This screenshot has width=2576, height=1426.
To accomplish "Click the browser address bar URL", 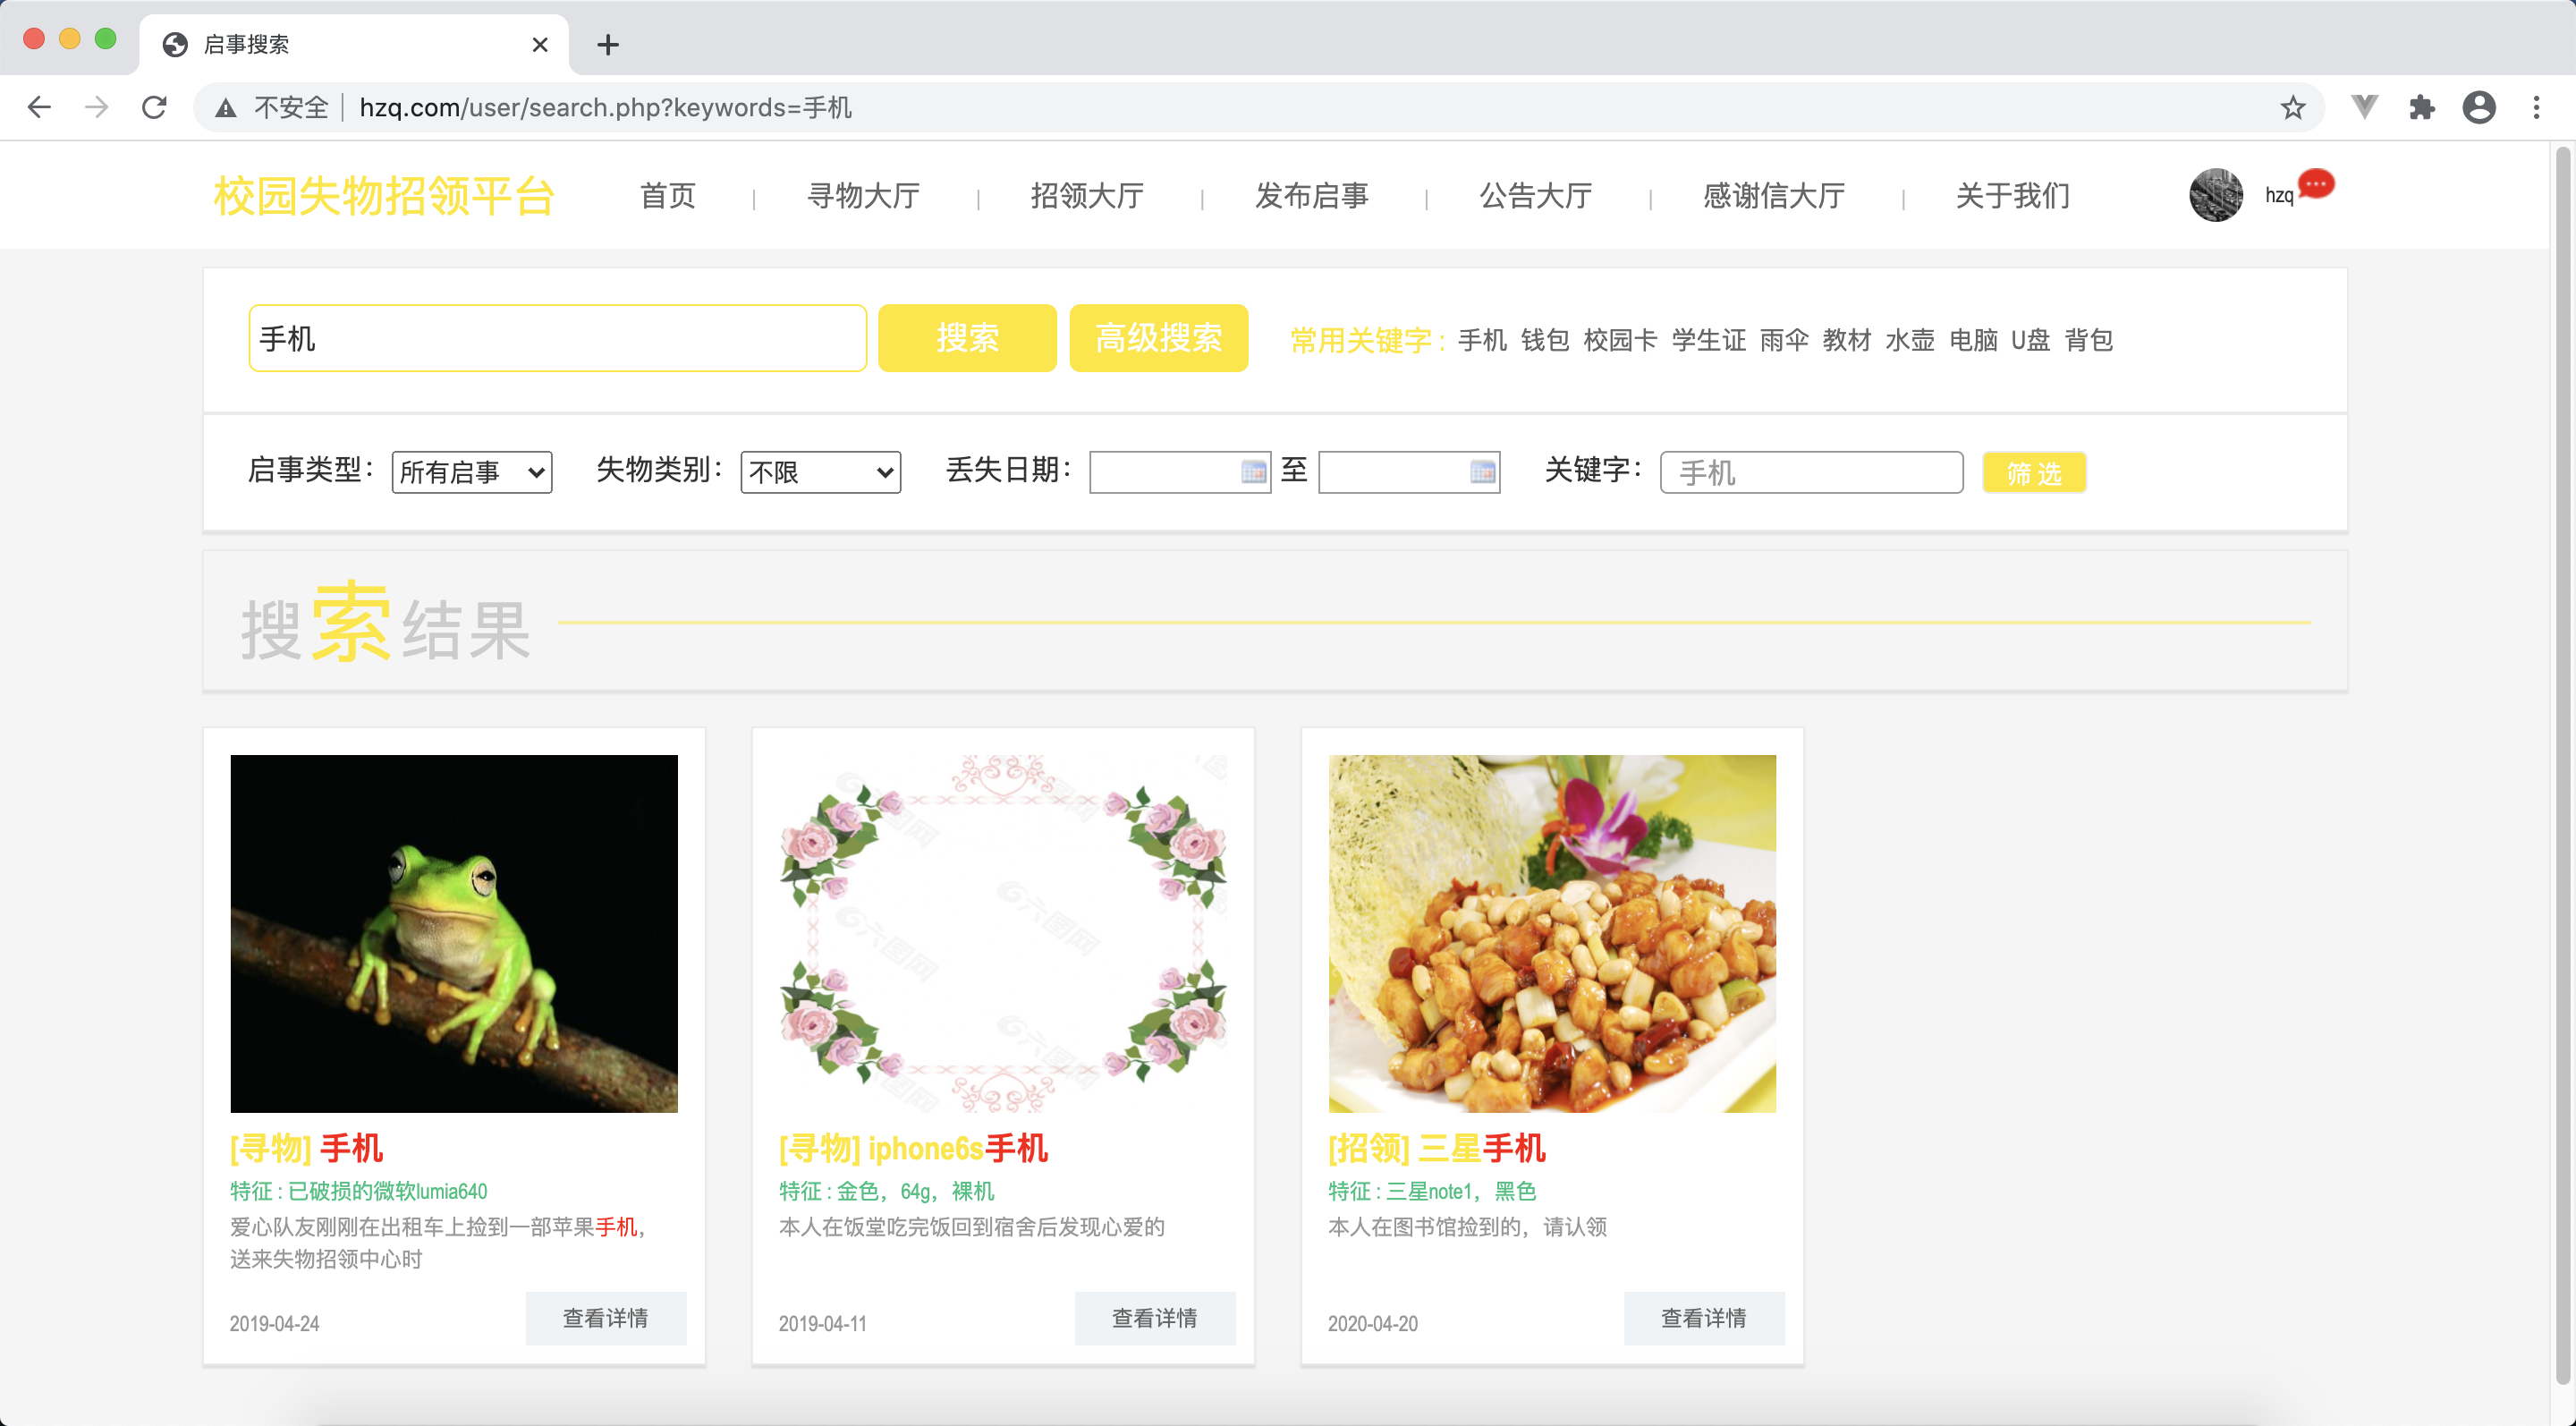I will pos(605,108).
